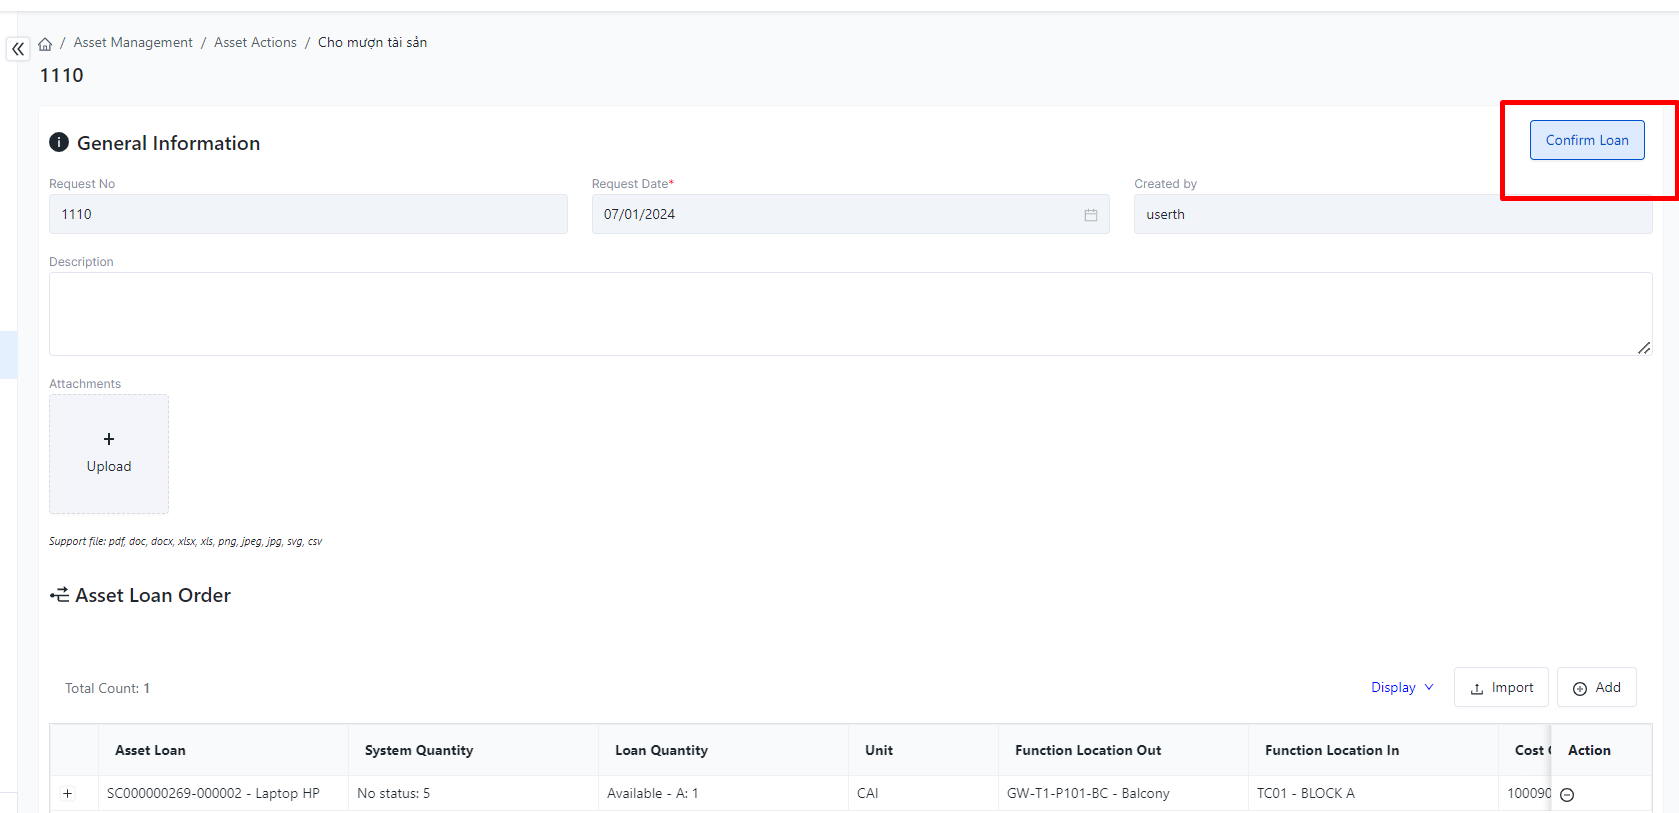Viewport: 1679px width, 813px height.
Task: Open the Display dropdown
Action: pyautogui.click(x=1401, y=688)
